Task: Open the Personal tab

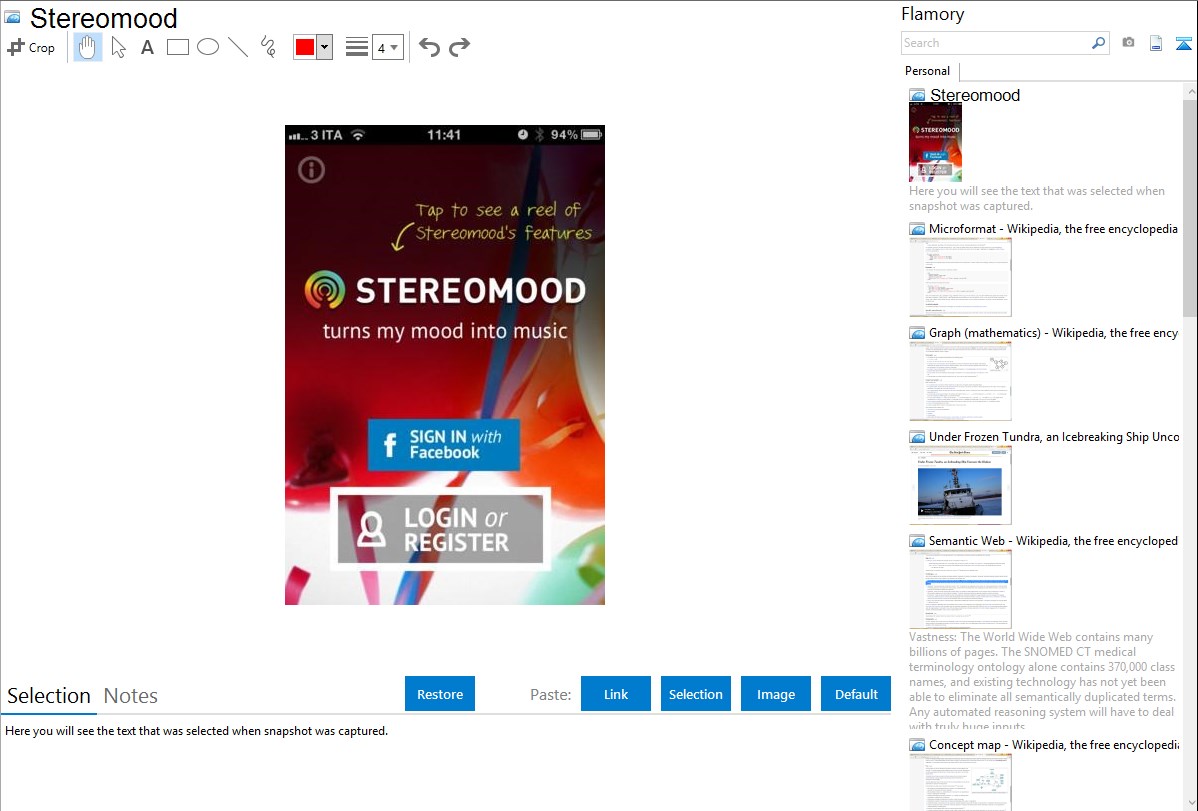Action: click(x=927, y=71)
